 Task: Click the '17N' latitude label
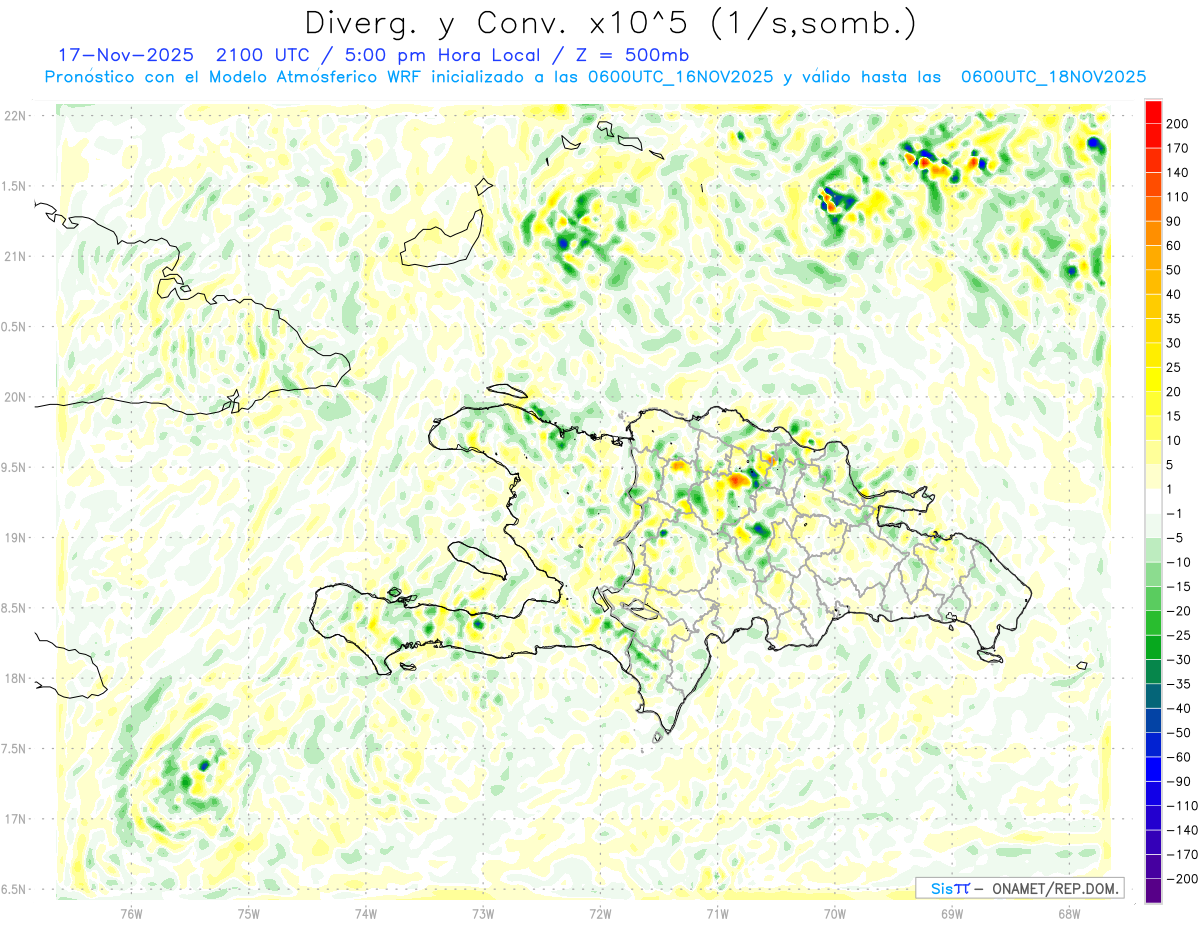pos(14,819)
